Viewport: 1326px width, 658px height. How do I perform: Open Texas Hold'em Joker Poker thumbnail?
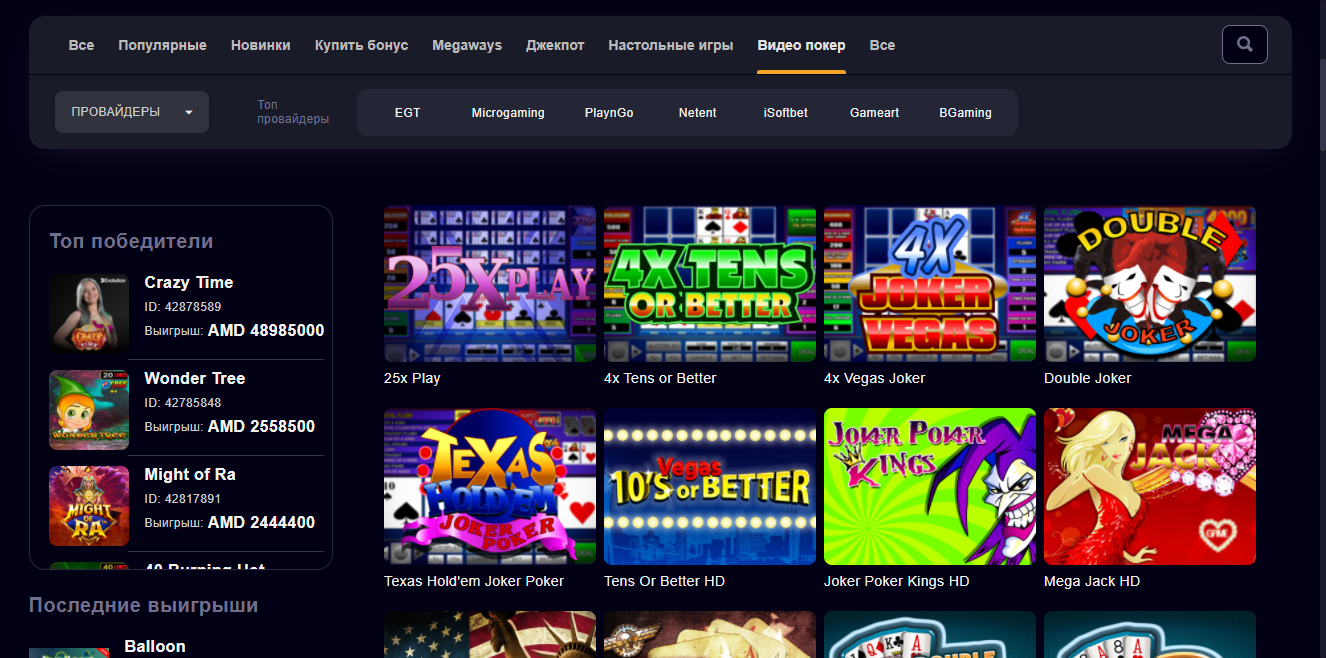pyautogui.click(x=490, y=486)
